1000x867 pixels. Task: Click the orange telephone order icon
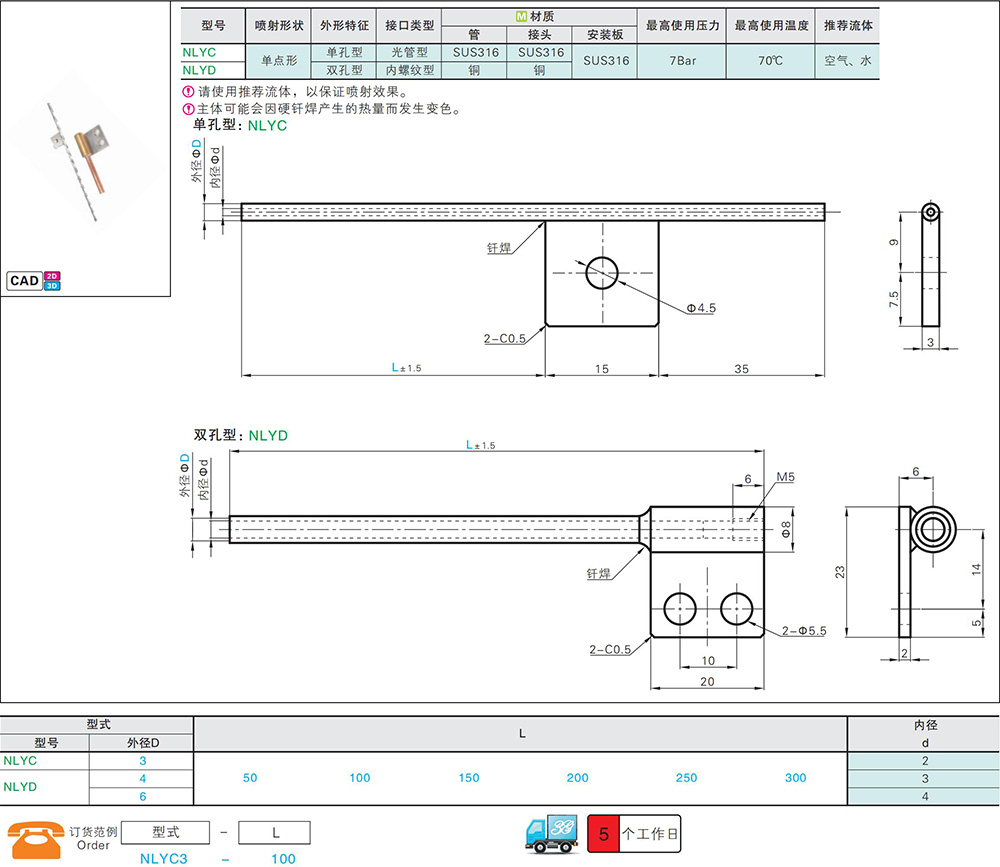pos(36,840)
